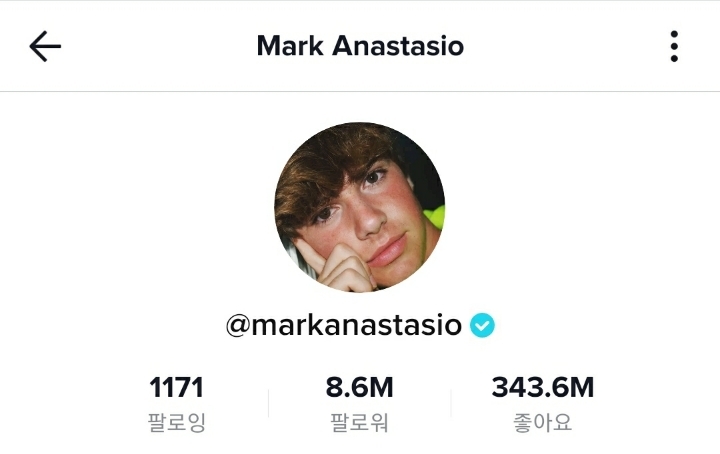Click the 좋아요 label
This screenshot has width=720, height=454.
coord(543,422)
